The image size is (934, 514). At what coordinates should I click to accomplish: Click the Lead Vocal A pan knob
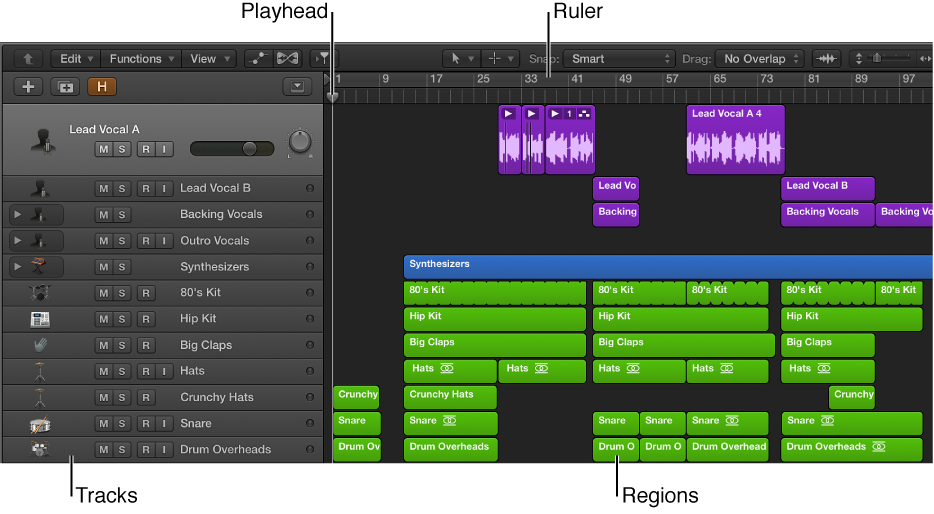click(x=300, y=142)
